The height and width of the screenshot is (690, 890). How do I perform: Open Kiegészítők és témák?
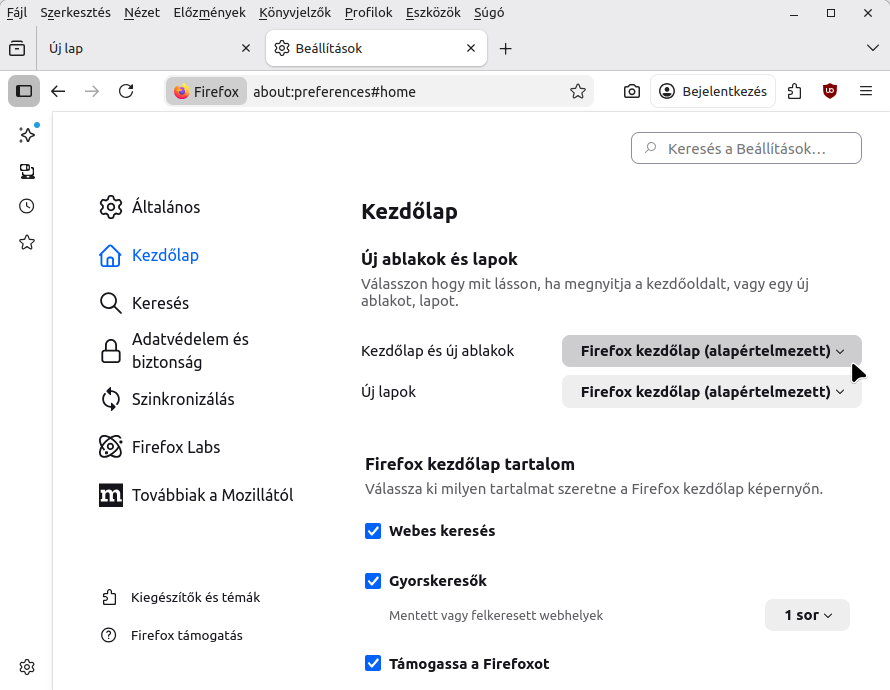tap(195, 597)
